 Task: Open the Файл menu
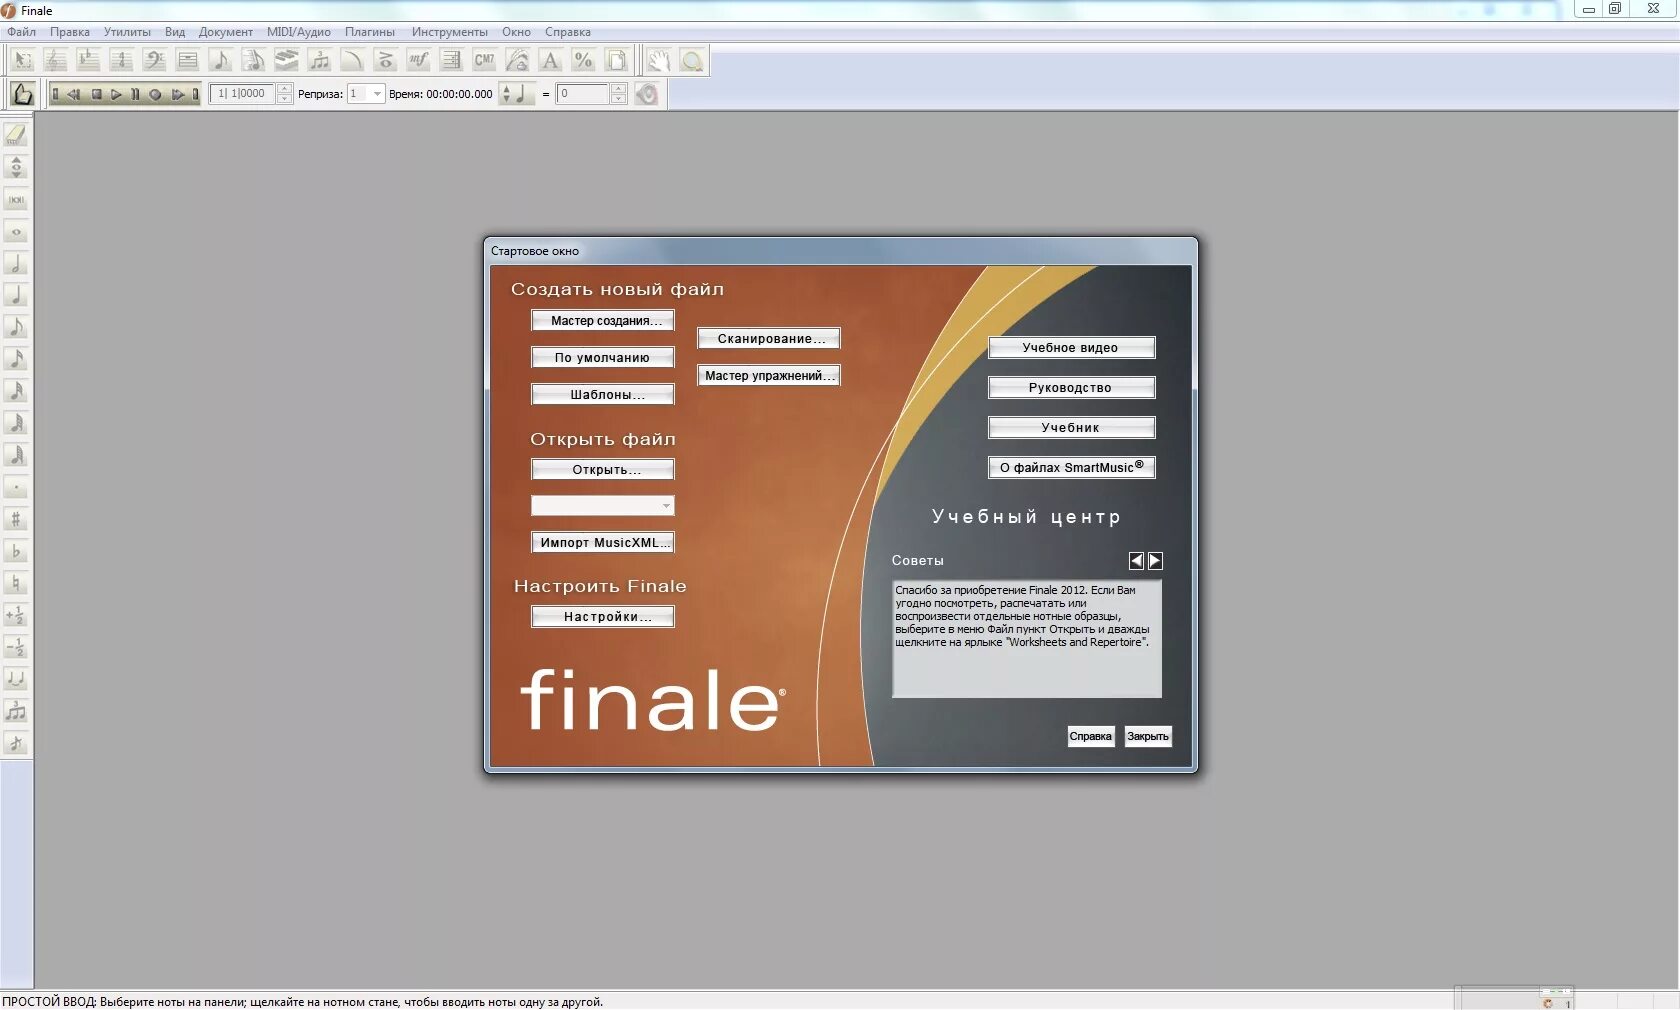(x=21, y=32)
